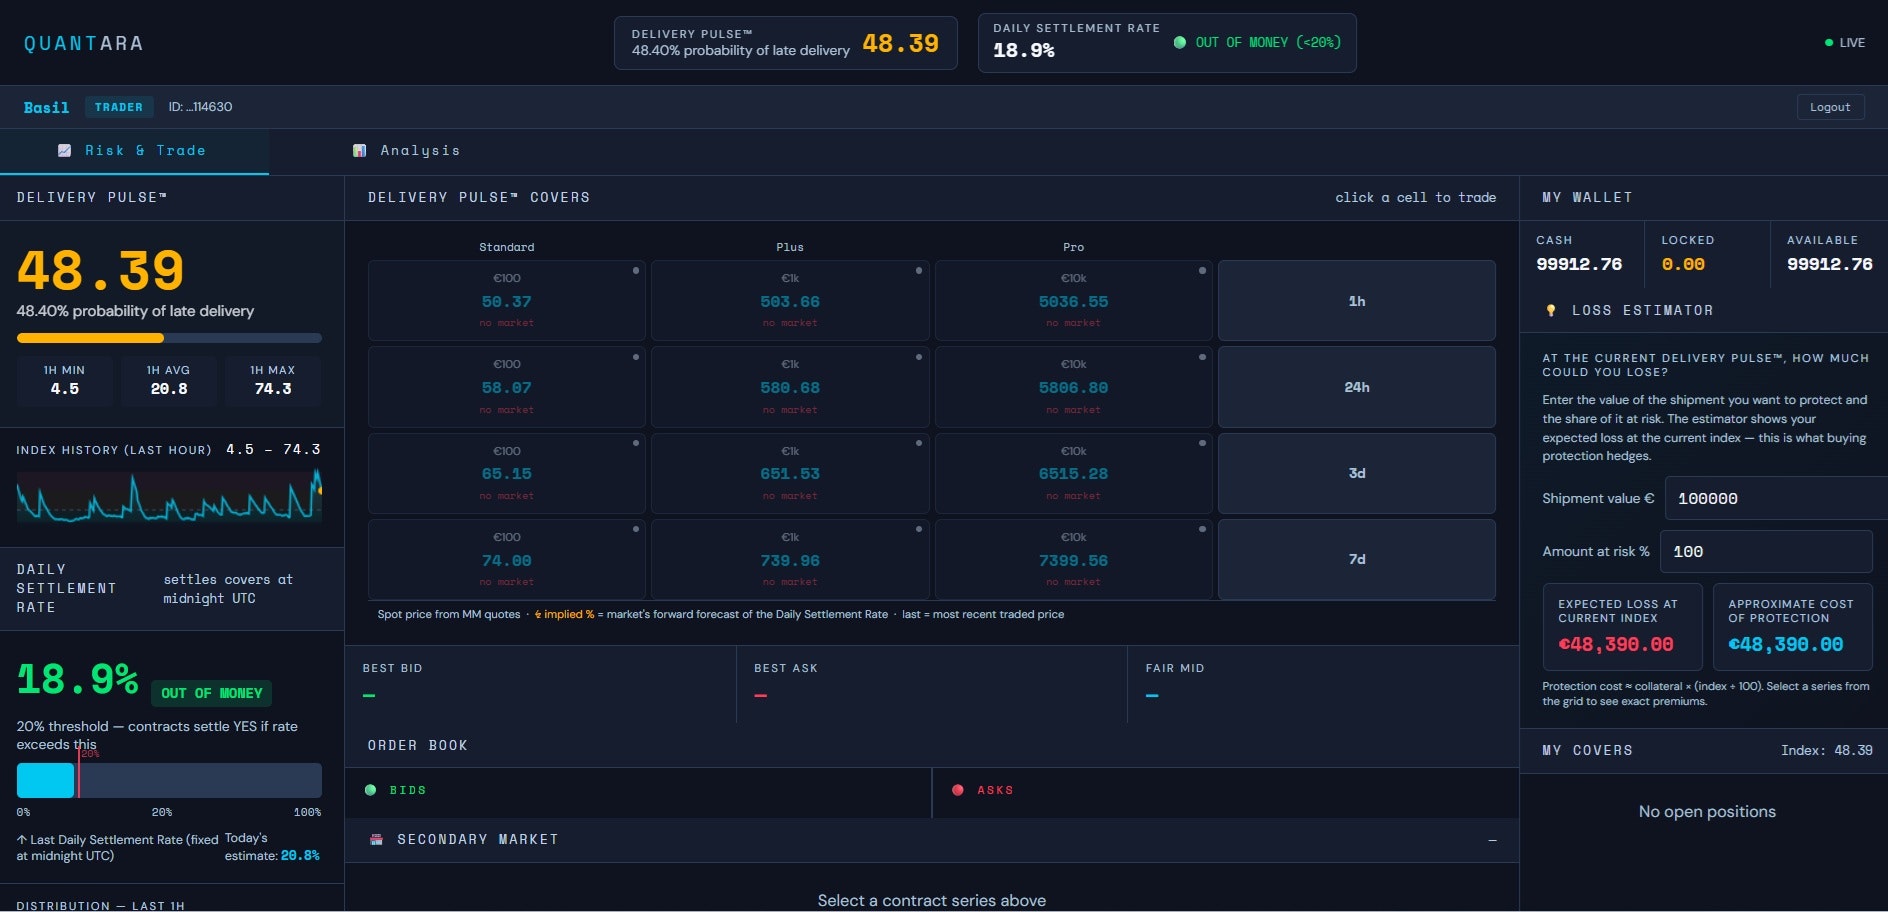1888x912 pixels.
Task: Click the Out of Money status dot in header
Action: (1180, 43)
